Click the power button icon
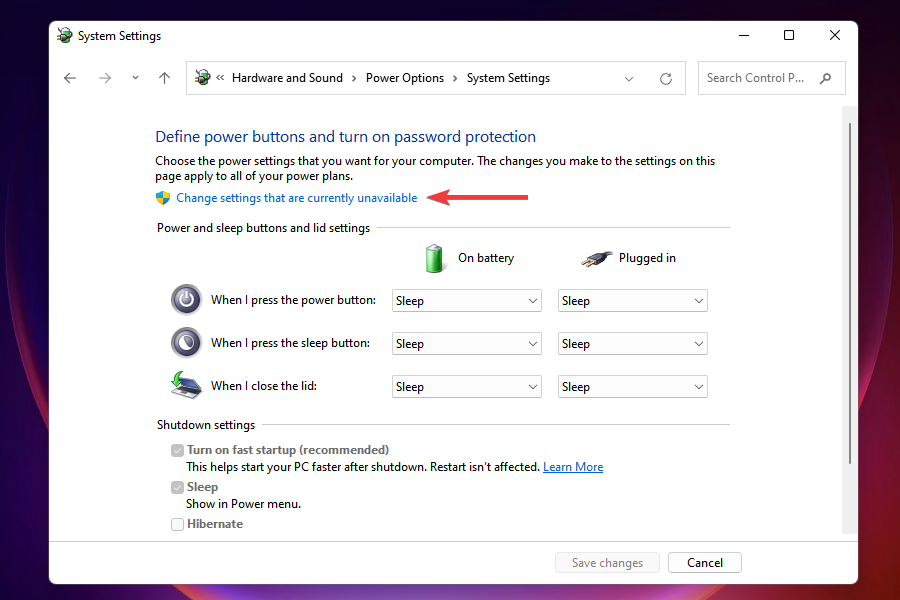The image size is (900, 600). pos(186,300)
